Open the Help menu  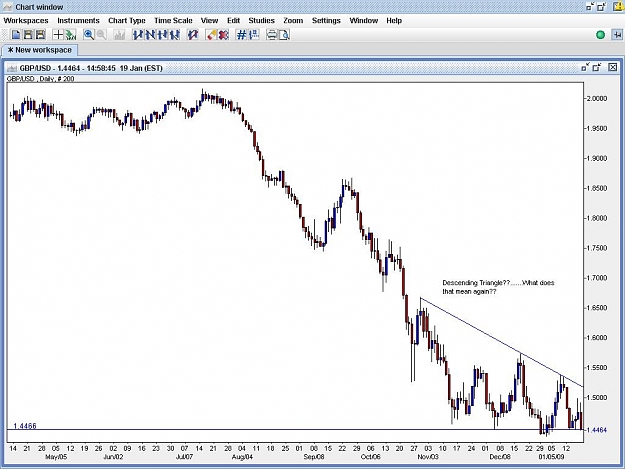coord(394,20)
